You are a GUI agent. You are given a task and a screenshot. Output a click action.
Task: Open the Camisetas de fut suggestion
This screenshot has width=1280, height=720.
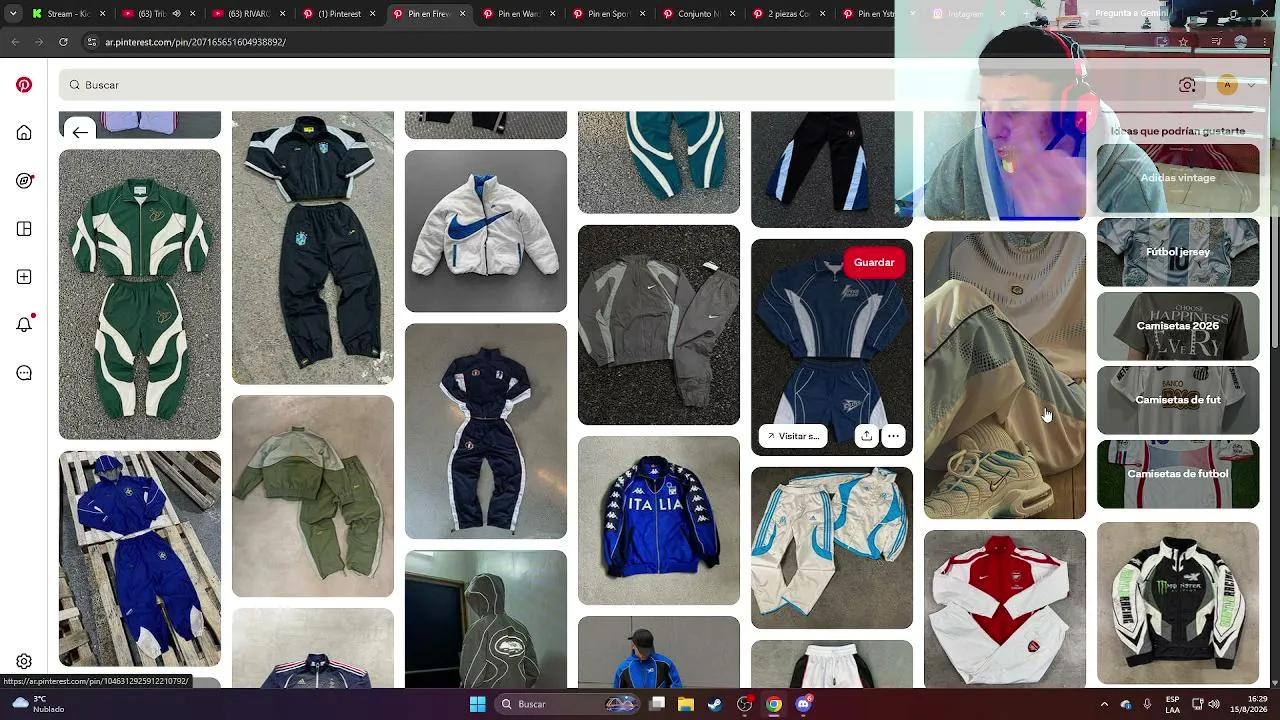coord(1178,400)
